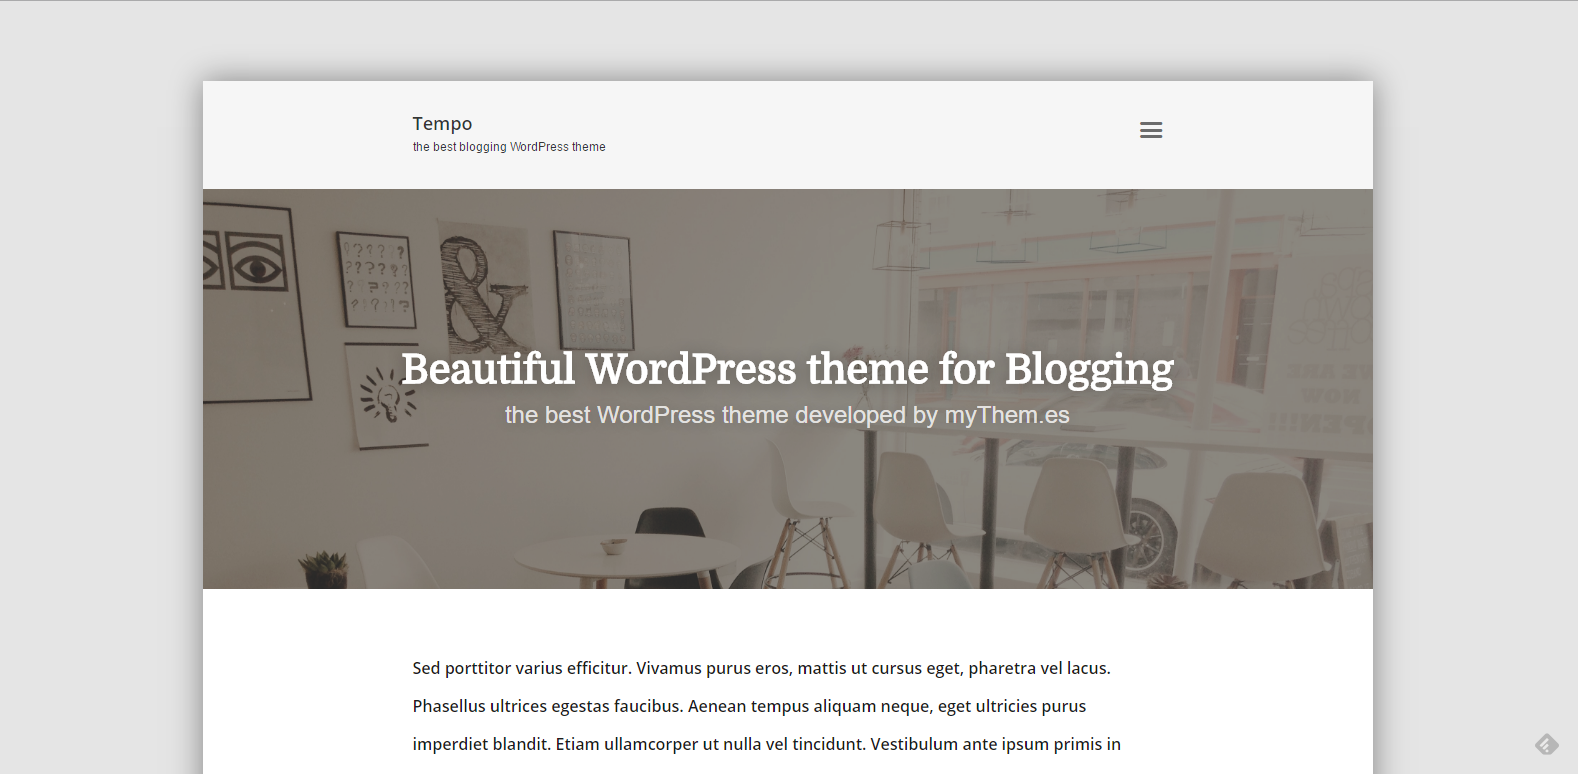Click the tagline 'the best blogging WordPress theme'
The height and width of the screenshot is (774, 1578).
coord(508,147)
